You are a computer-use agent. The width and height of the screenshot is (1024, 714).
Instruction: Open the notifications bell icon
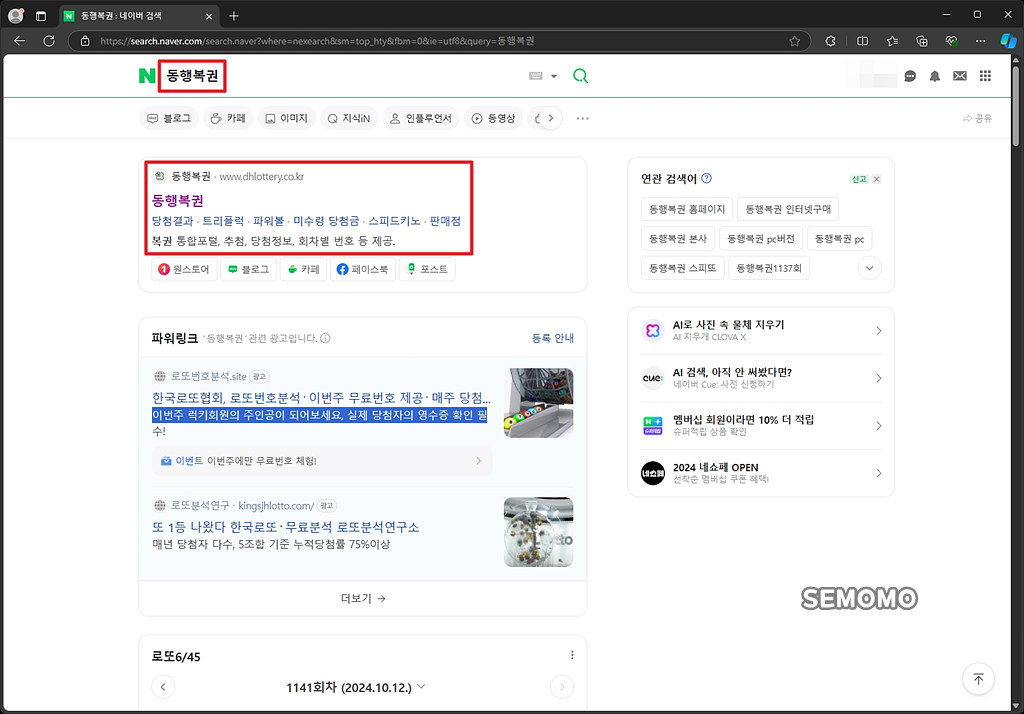[935, 76]
